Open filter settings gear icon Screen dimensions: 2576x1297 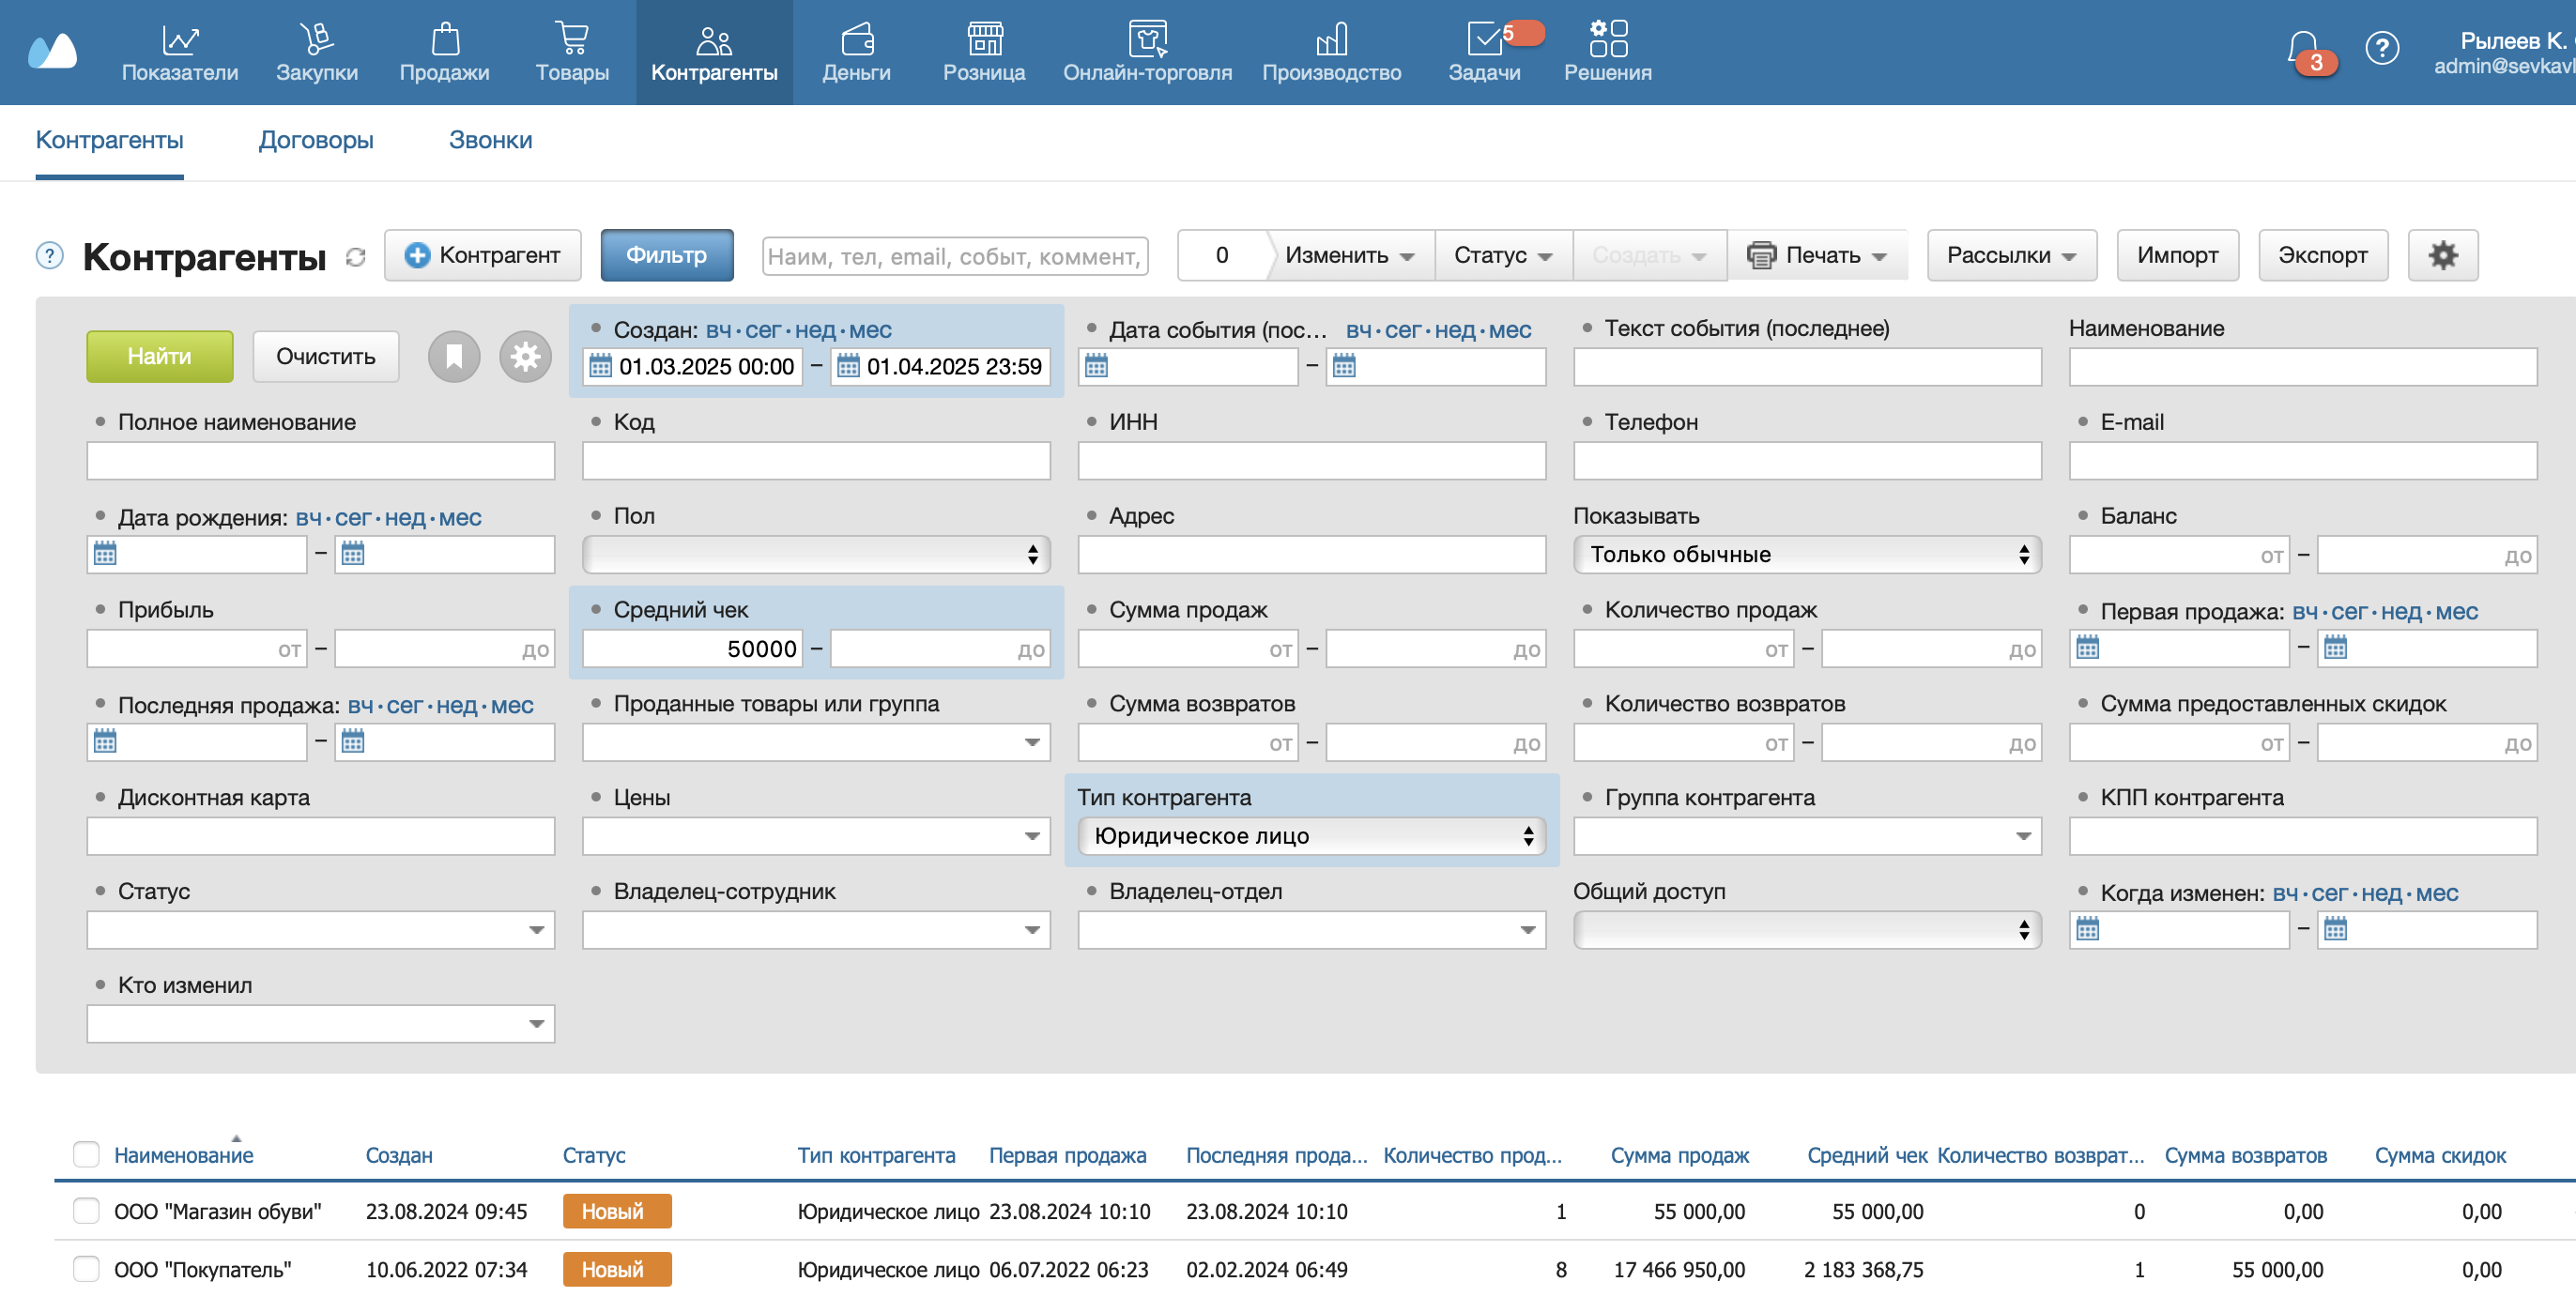525,356
